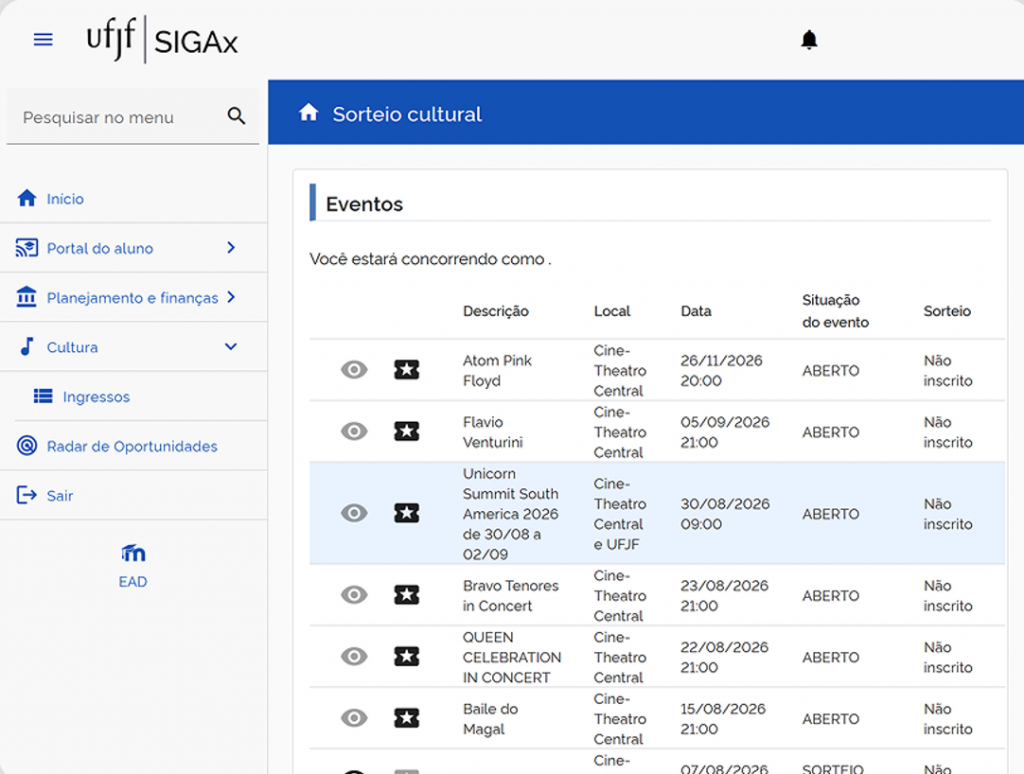1024x774 pixels.
Task: View details eye icon for Flavio Venturini
Action: click(x=354, y=431)
